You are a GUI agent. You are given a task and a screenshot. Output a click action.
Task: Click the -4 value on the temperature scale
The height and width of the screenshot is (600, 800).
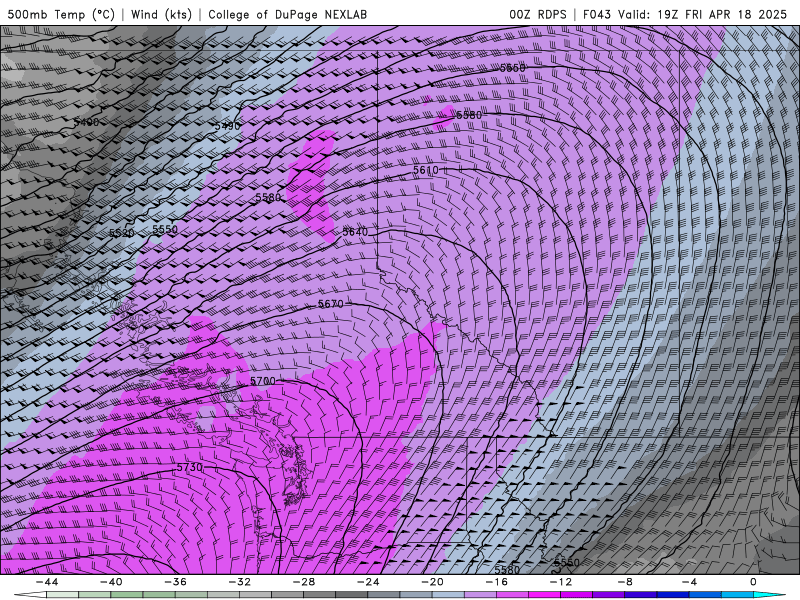pyautogui.click(x=690, y=582)
